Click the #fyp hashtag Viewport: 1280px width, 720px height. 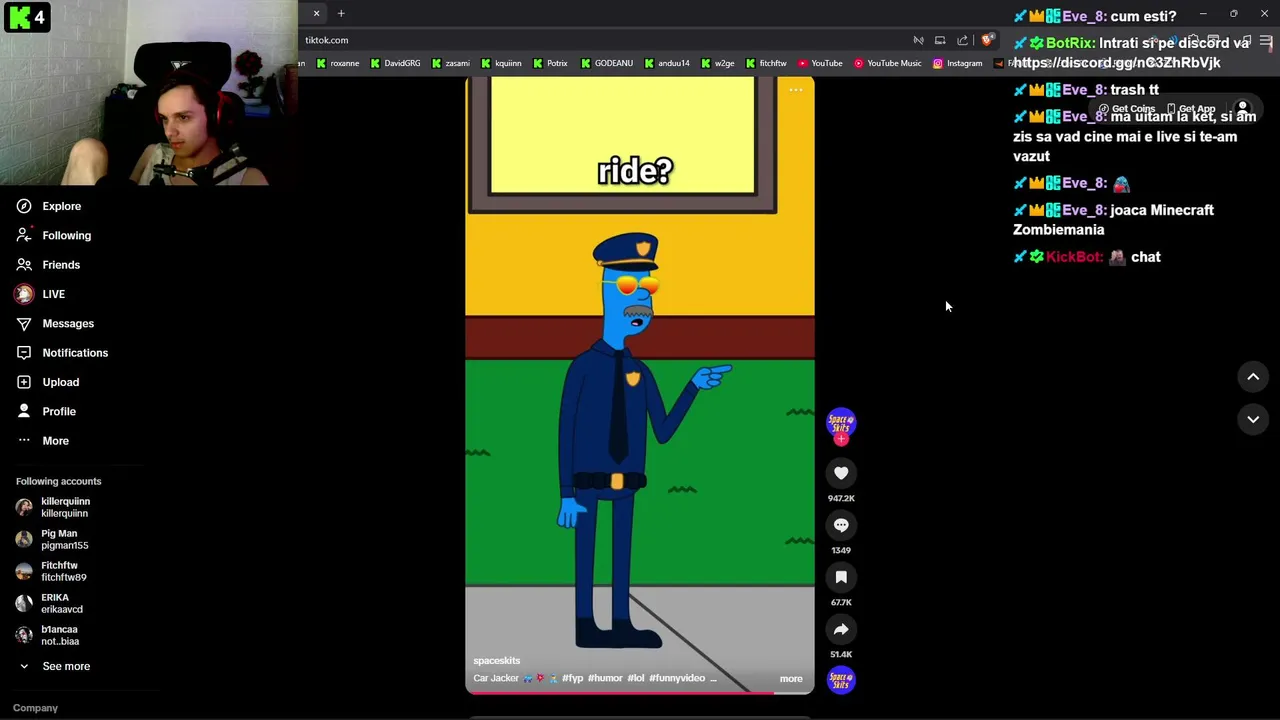click(x=572, y=678)
